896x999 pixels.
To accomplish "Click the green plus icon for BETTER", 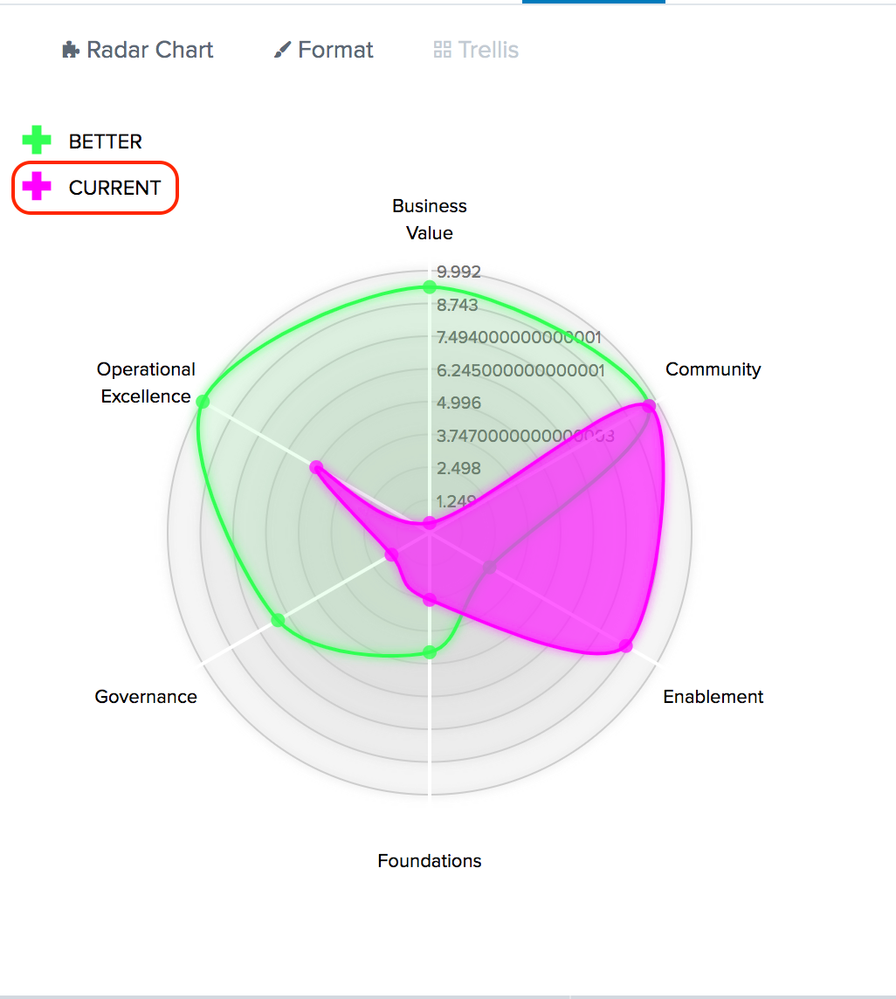I will click(x=37, y=141).
